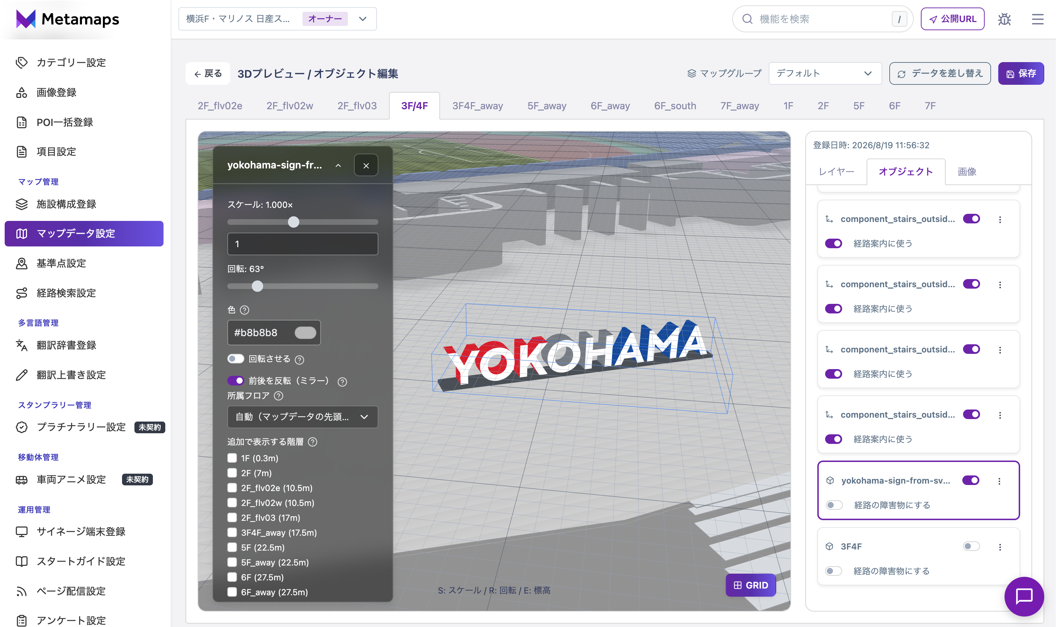Click the 戻る back button
The image size is (1056, 627).
(x=207, y=73)
